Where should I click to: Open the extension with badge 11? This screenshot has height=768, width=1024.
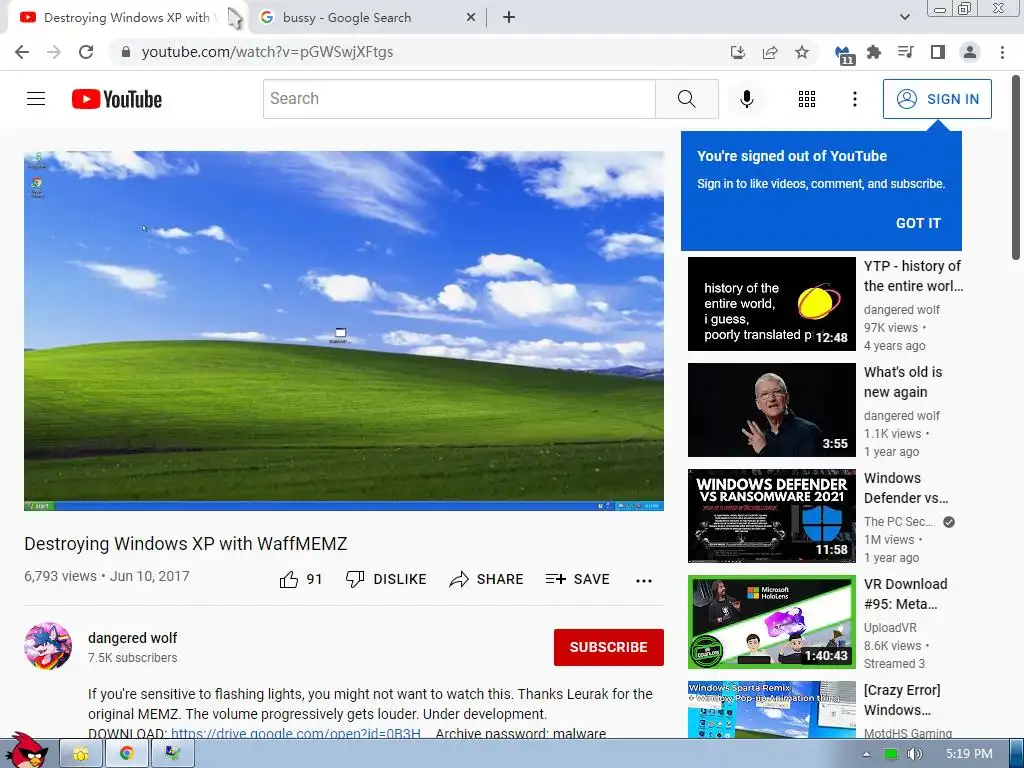point(844,54)
